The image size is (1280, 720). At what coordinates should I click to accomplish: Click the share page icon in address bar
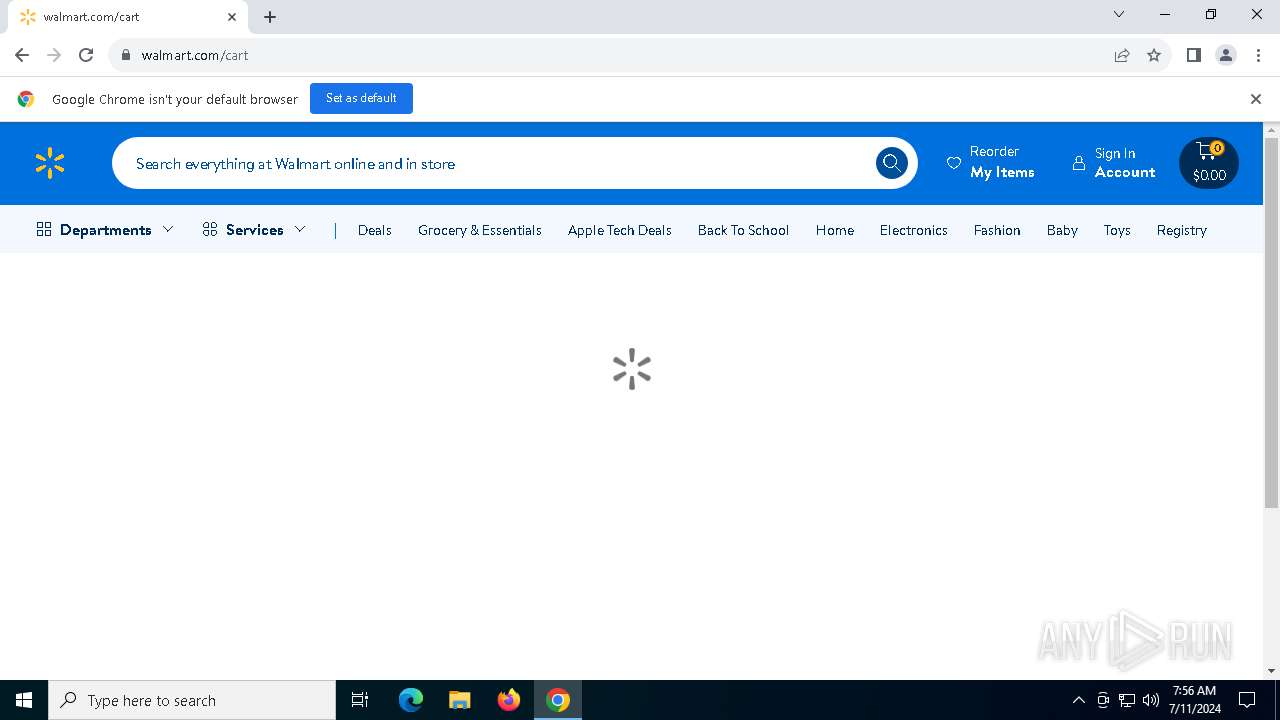pyautogui.click(x=1122, y=55)
